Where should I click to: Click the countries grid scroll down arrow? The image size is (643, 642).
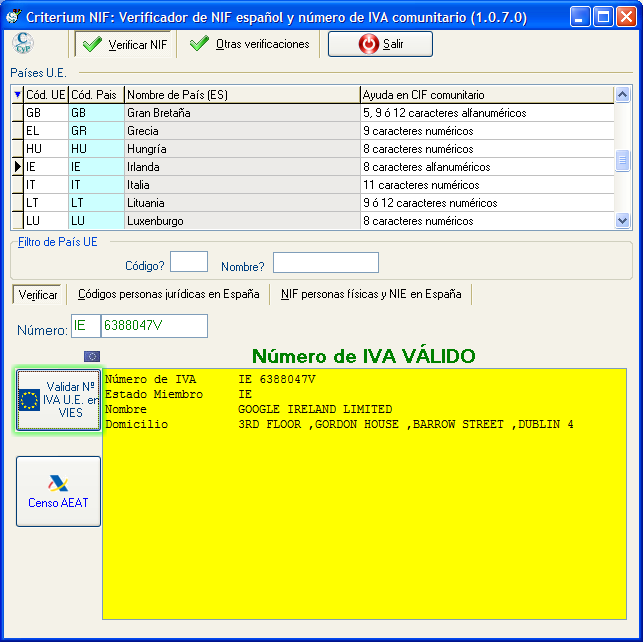pos(622,221)
